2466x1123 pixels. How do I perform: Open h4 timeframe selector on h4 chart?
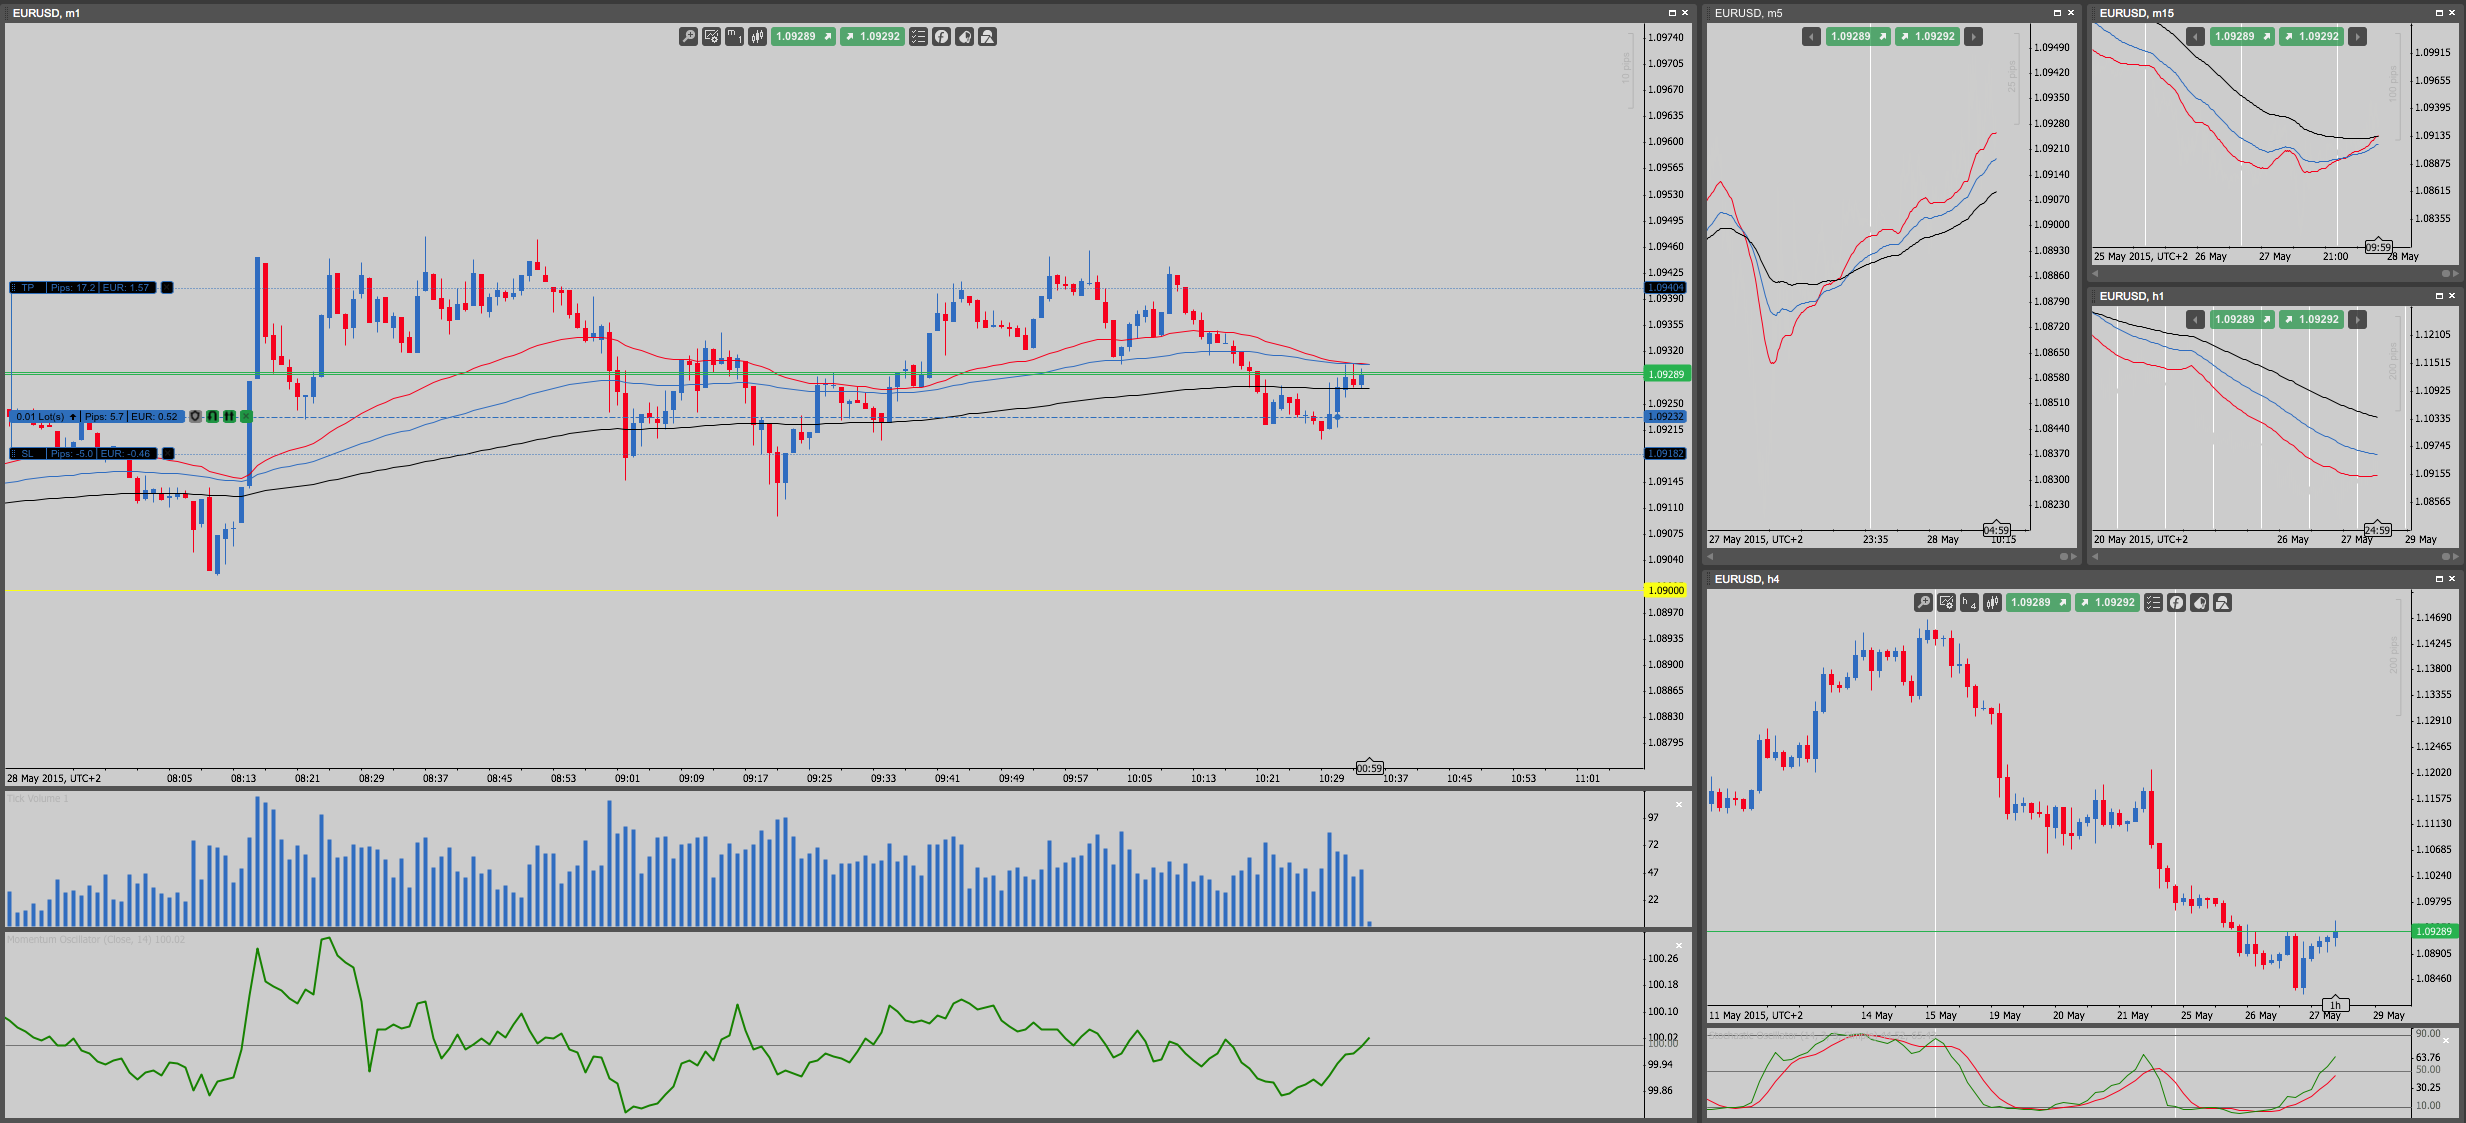coord(1969,603)
